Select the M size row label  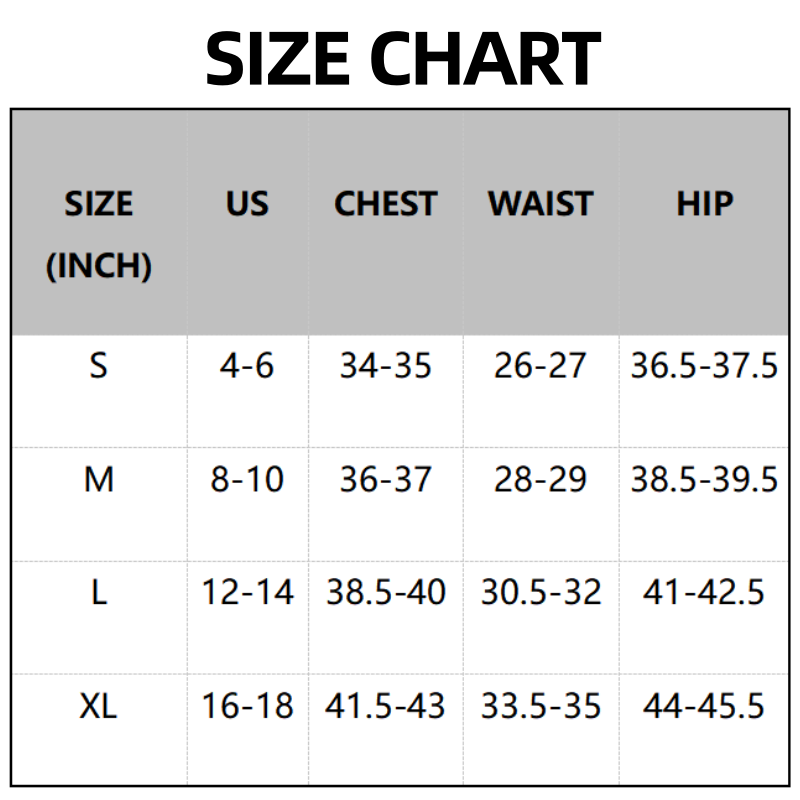98,480
